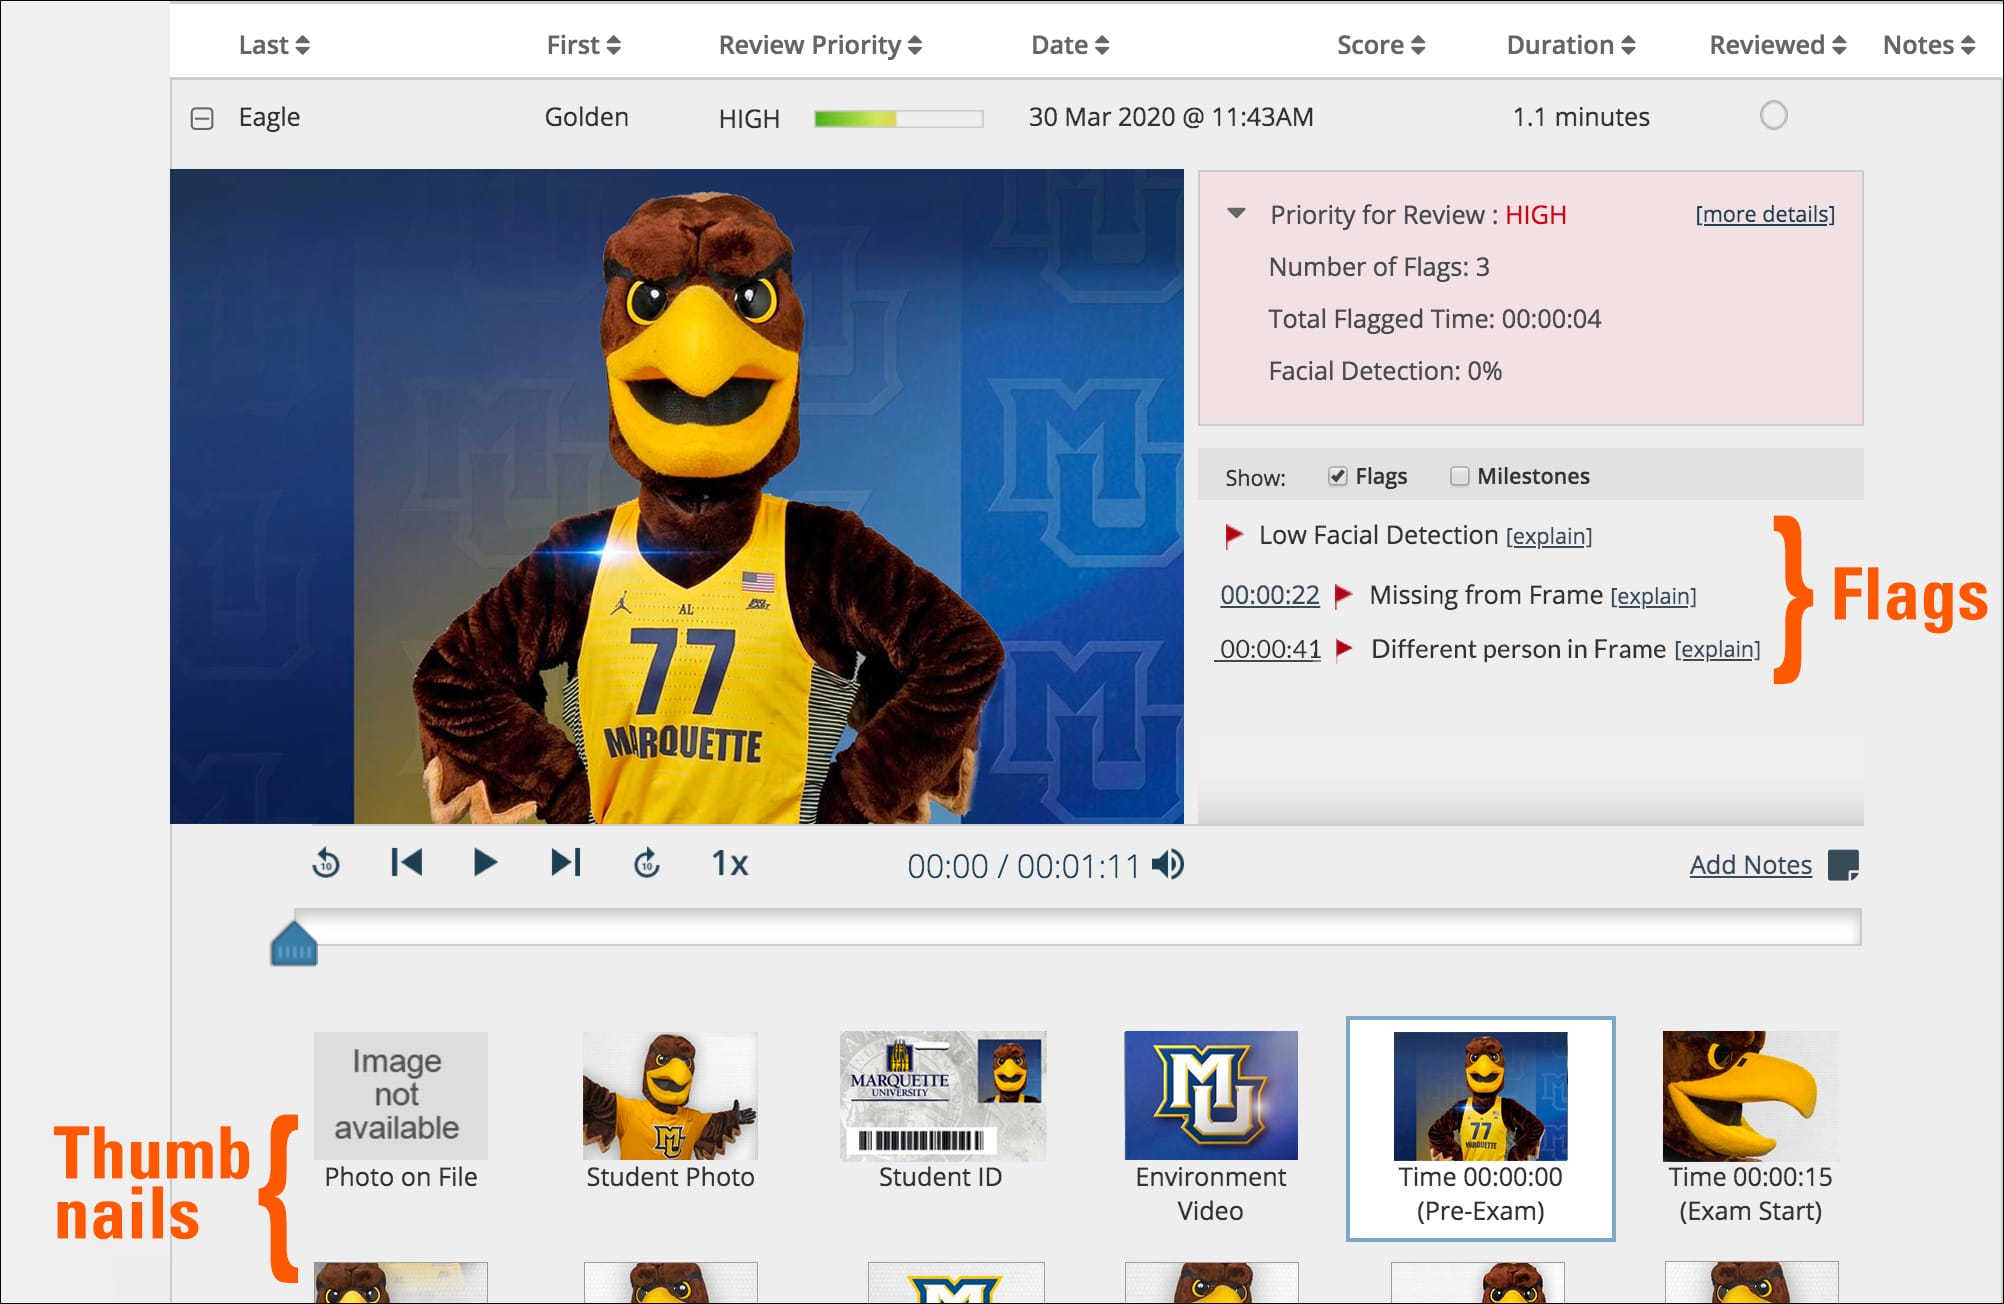
Task: Rewind video 10 seconds
Action: coord(326,863)
